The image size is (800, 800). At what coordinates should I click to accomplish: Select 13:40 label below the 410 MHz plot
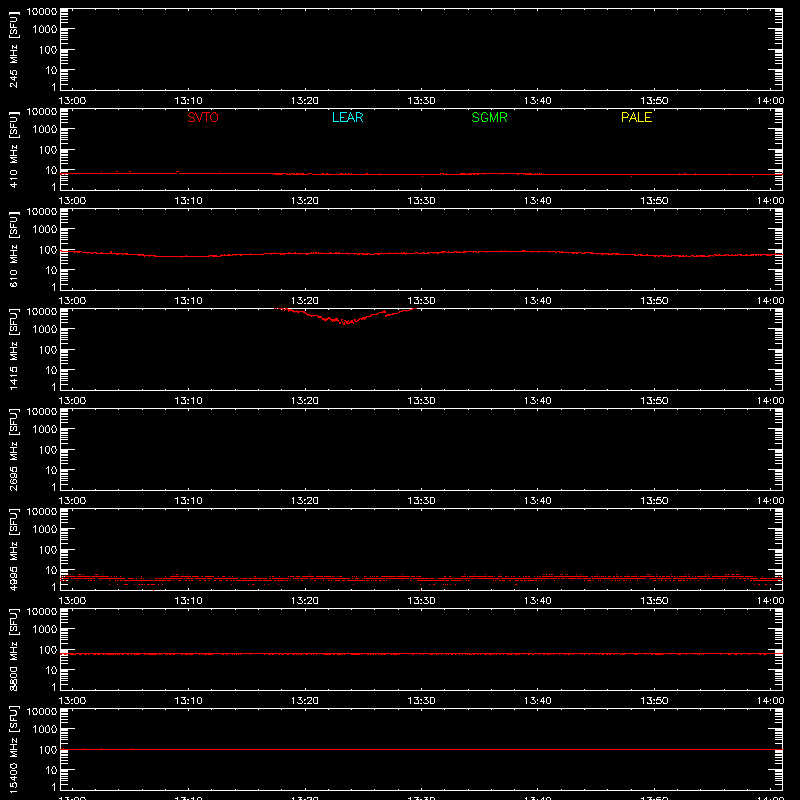point(538,201)
